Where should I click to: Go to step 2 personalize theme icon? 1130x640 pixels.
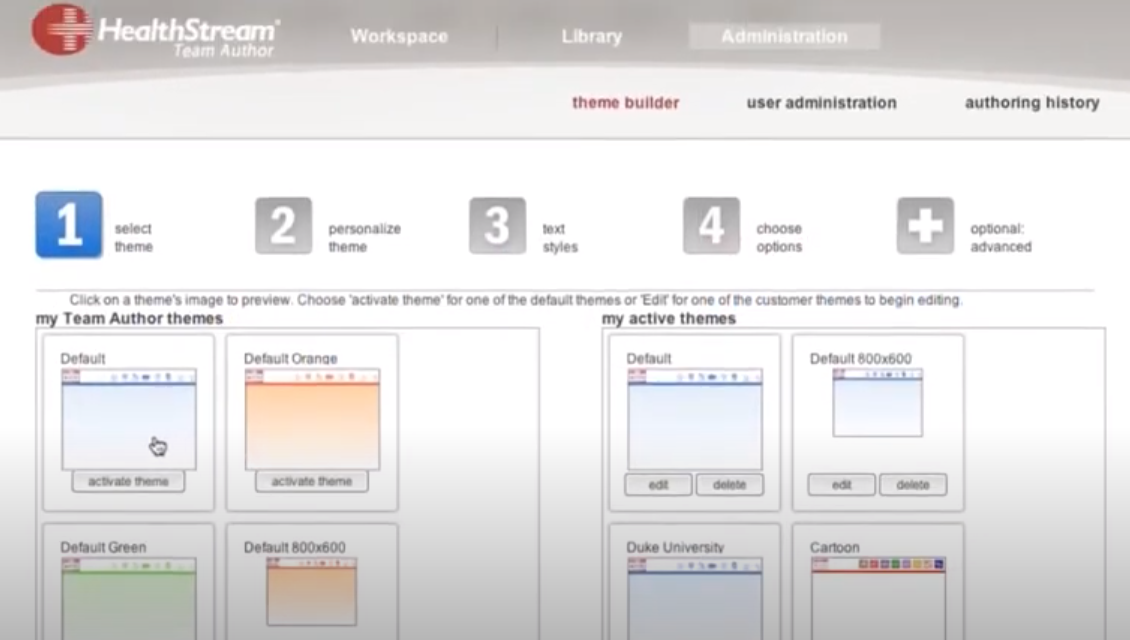(283, 226)
